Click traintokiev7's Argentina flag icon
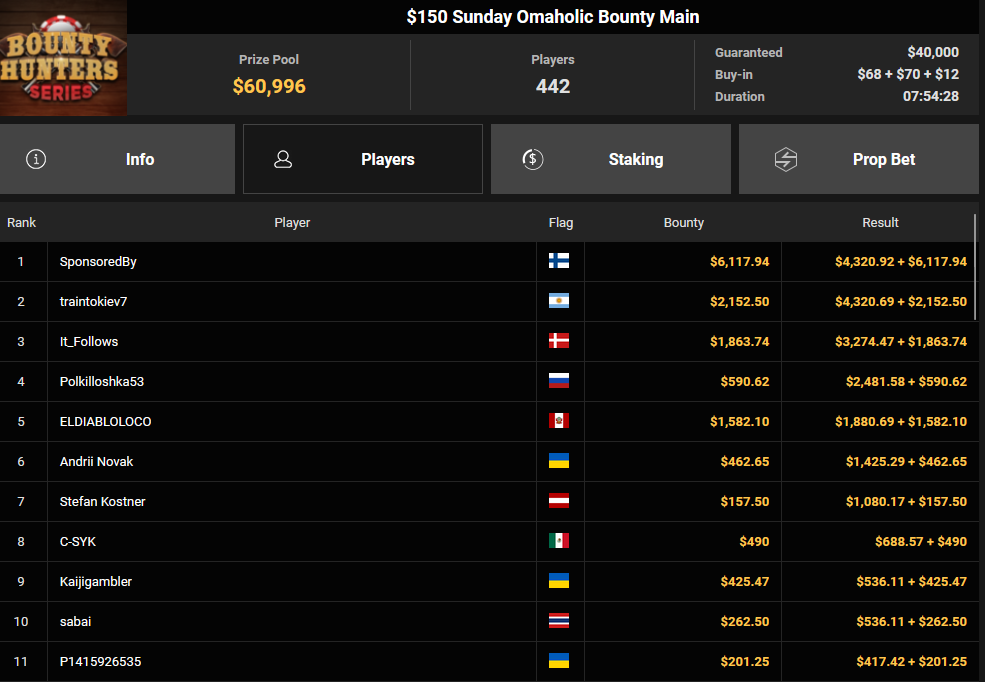Viewport: 985px width, 682px height. point(559,301)
